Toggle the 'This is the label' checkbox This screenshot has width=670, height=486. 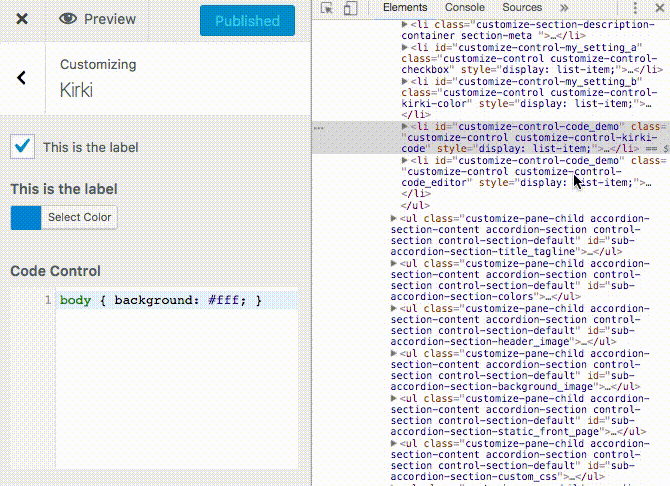pos(23,147)
